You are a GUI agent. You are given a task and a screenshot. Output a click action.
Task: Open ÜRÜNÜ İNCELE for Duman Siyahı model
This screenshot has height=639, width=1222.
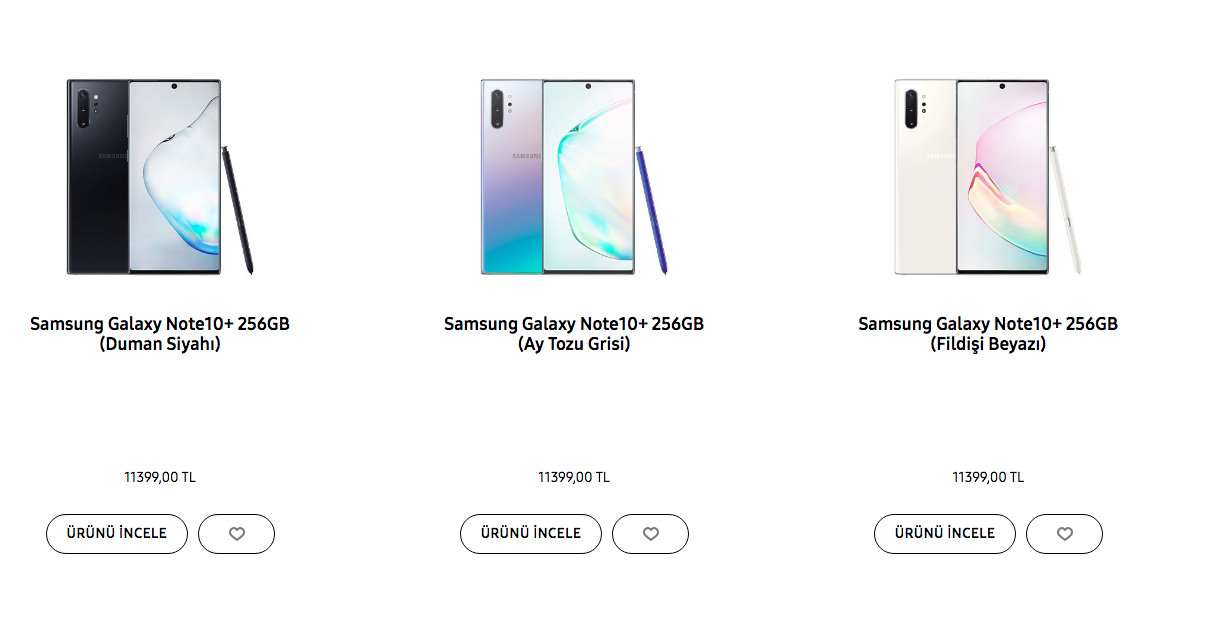tap(117, 534)
